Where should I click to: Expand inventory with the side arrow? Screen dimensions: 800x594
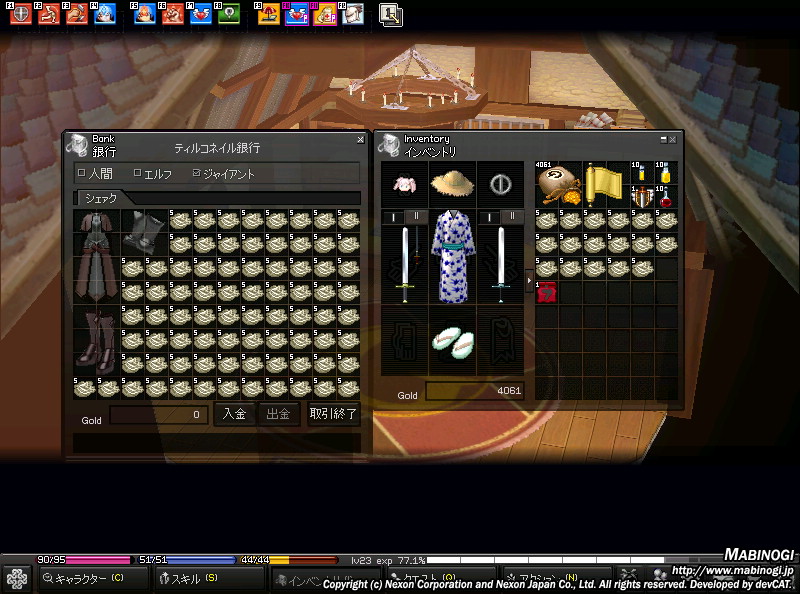(529, 281)
